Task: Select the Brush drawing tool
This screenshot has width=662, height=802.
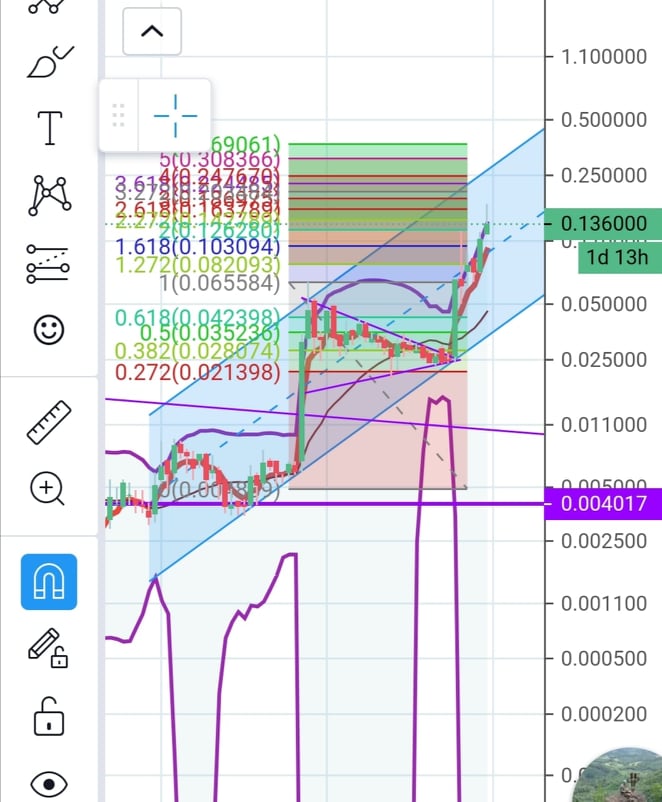Action: [x=49, y=64]
